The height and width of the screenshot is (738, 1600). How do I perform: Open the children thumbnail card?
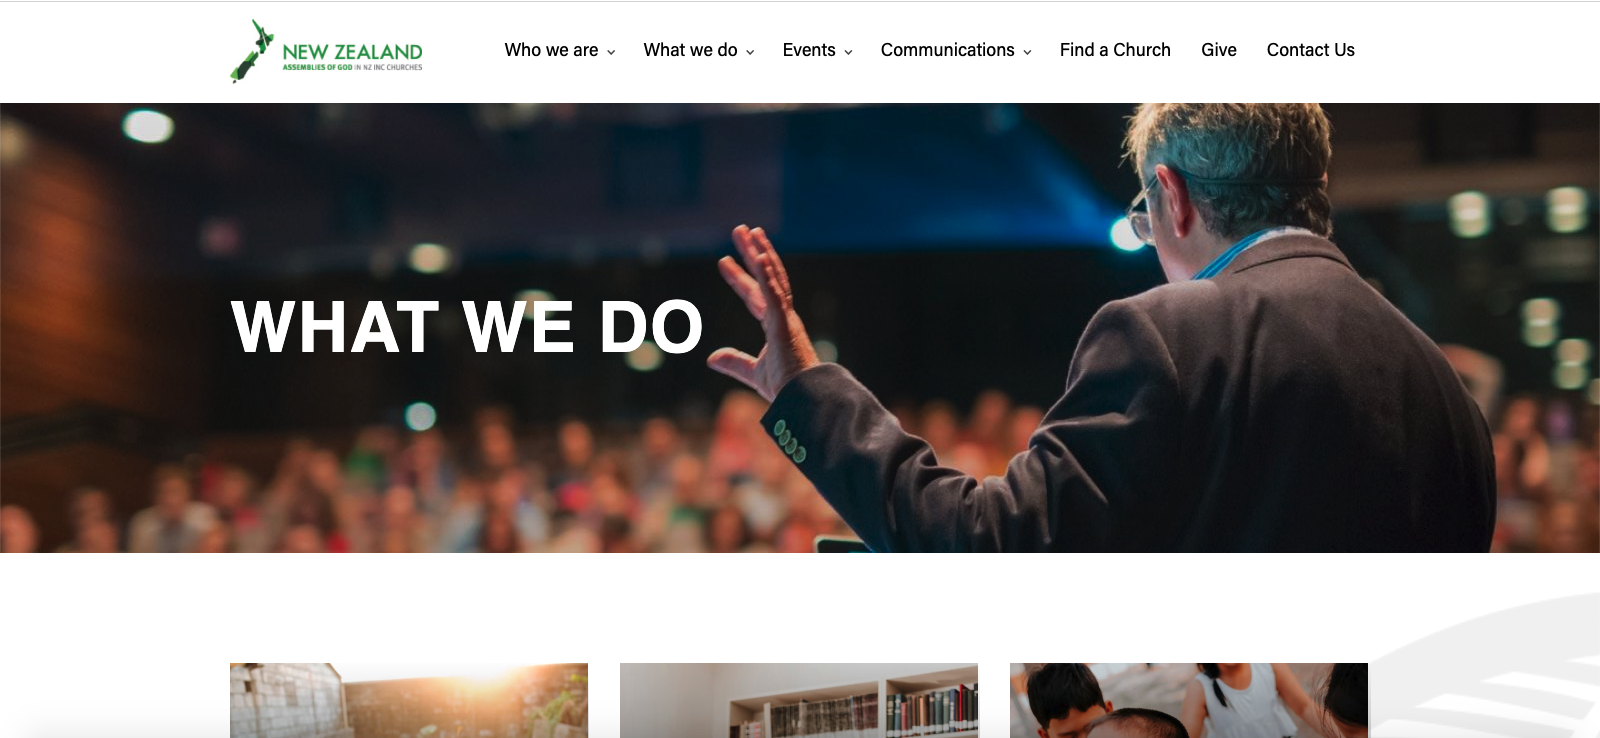tap(1189, 700)
